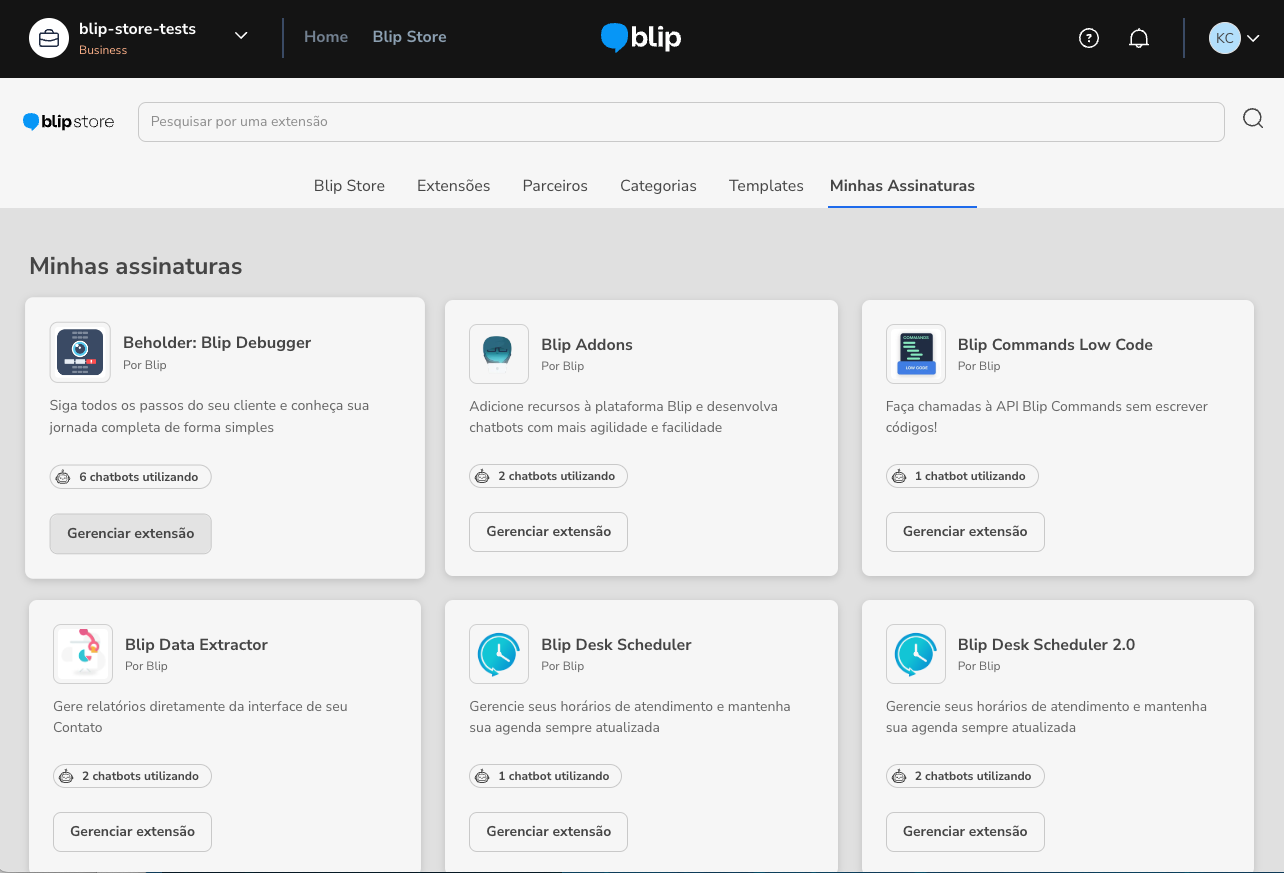
Task: Switch to the Categorias tab
Action: (x=658, y=186)
